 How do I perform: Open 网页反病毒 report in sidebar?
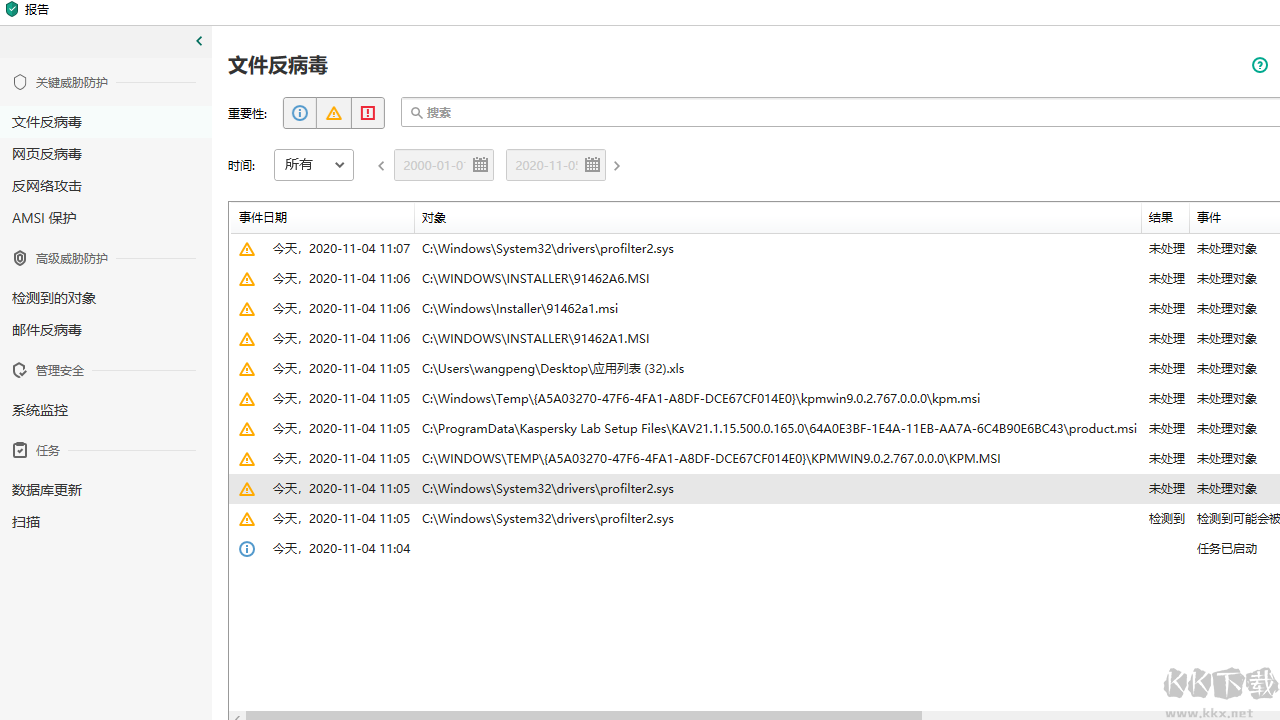[47, 154]
